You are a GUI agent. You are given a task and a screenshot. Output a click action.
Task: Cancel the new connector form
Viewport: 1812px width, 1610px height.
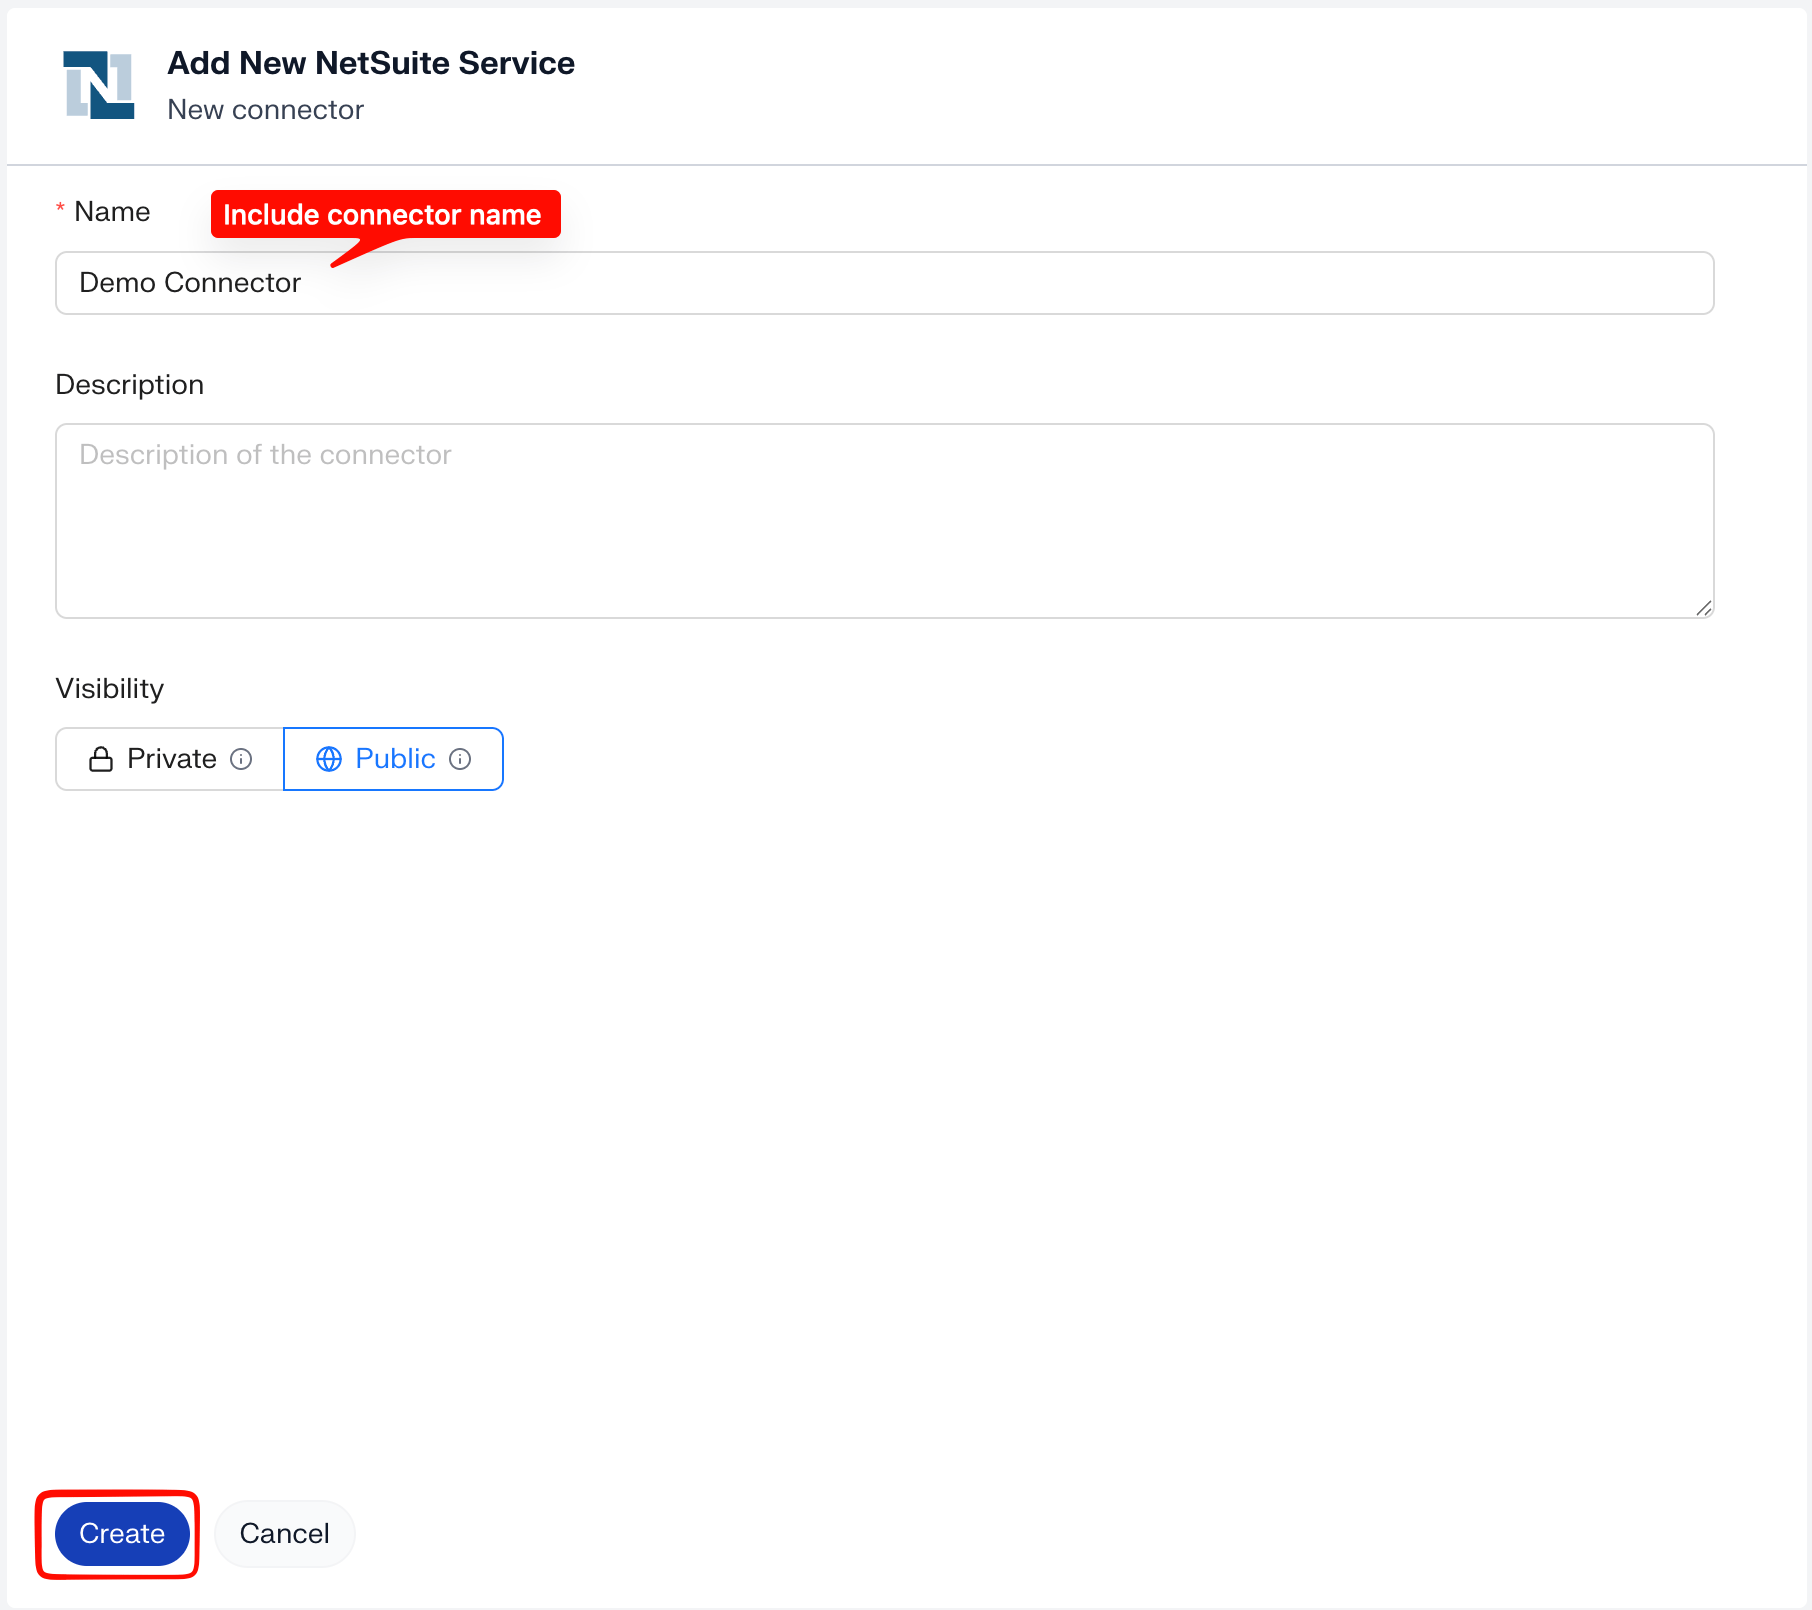click(285, 1533)
